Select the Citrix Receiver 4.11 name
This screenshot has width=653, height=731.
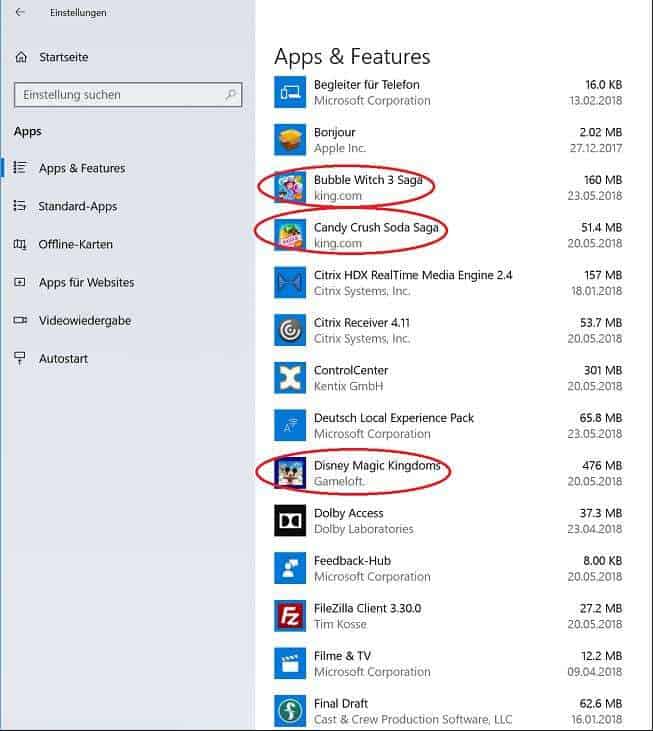pyautogui.click(x=362, y=323)
